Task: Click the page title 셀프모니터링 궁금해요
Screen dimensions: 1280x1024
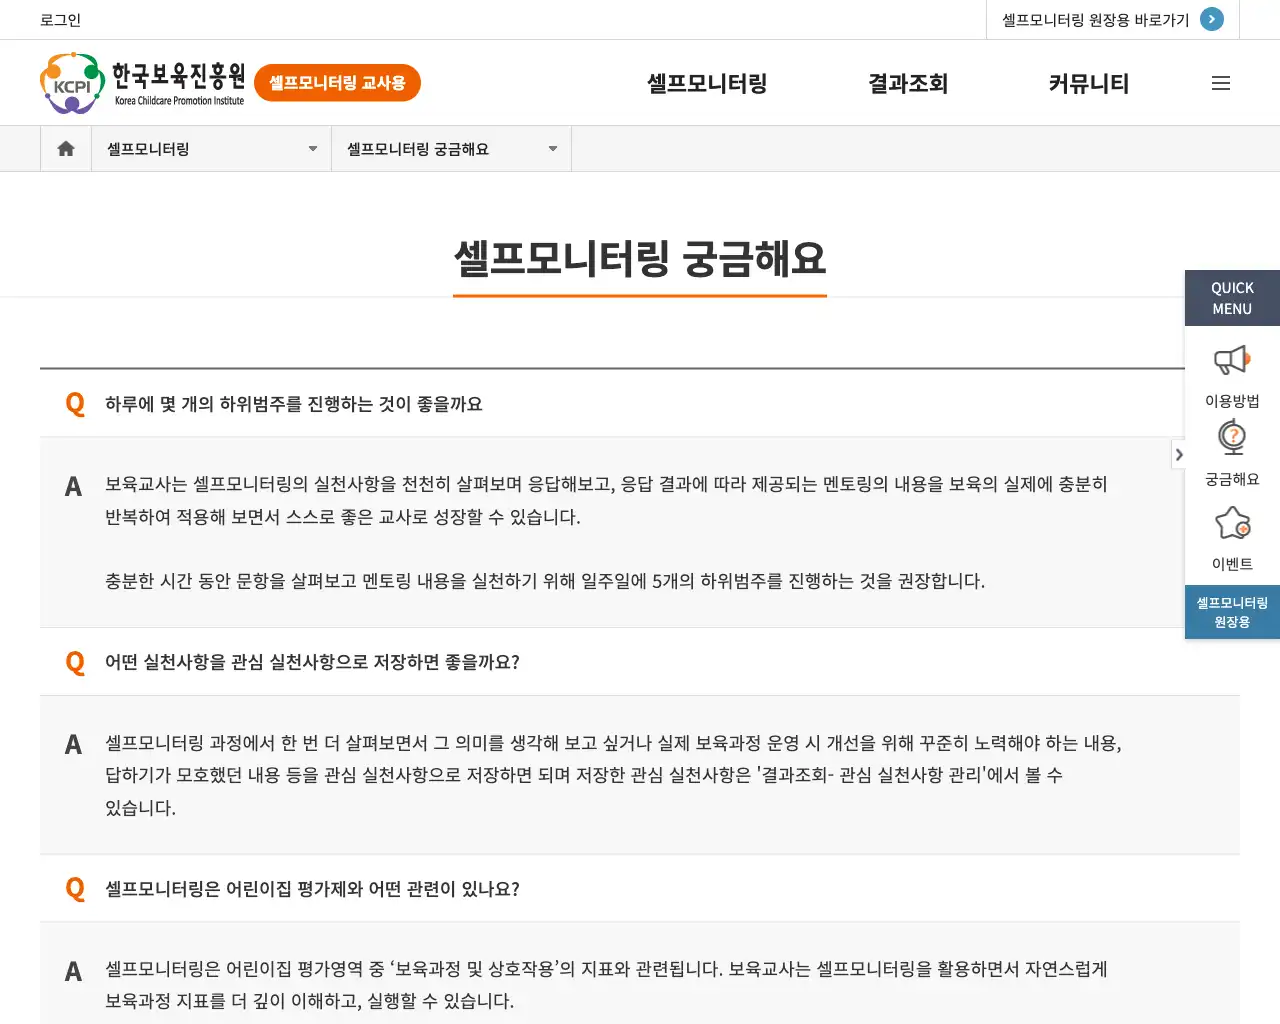Action: (640, 259)
